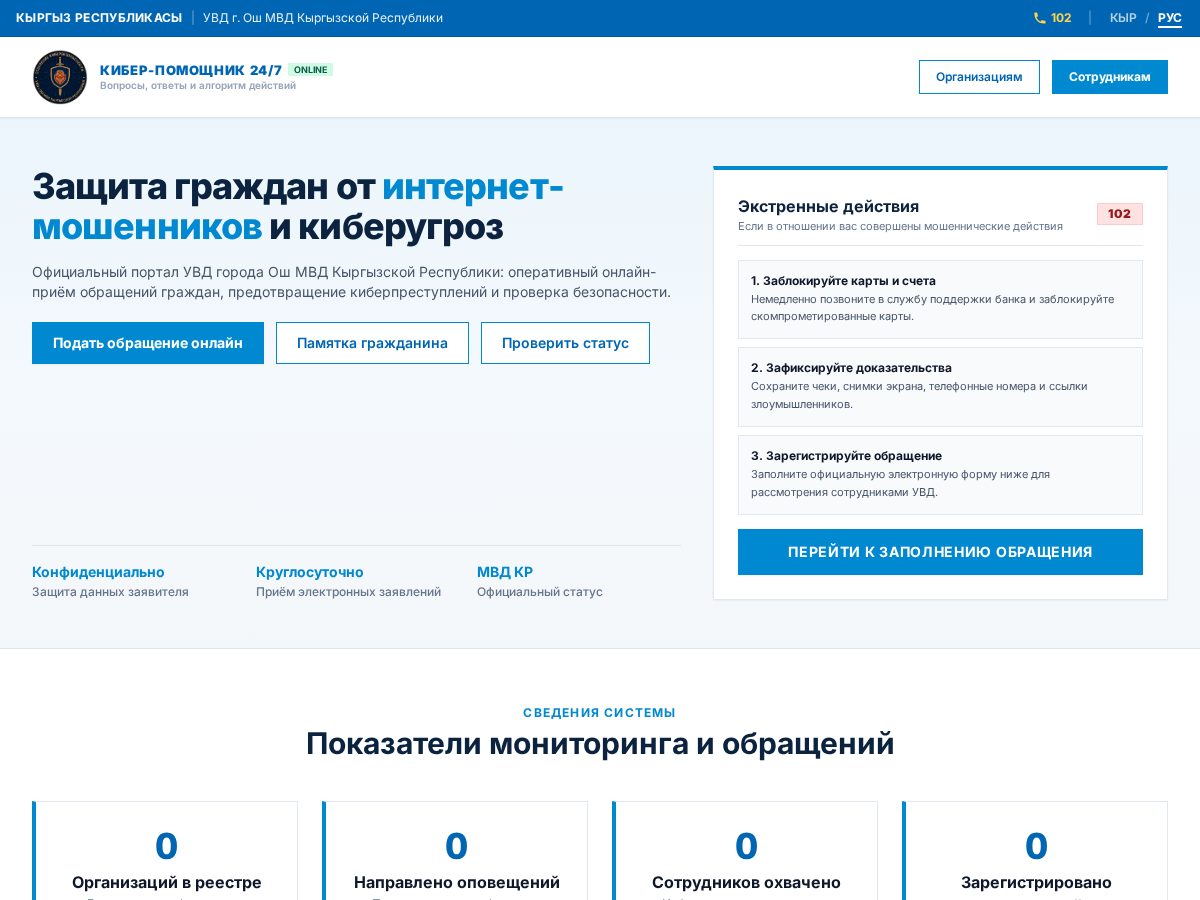The image size is (1200, 900).
Task: Click the Зарегистрировано stat card
Action: coord(1036,850)
